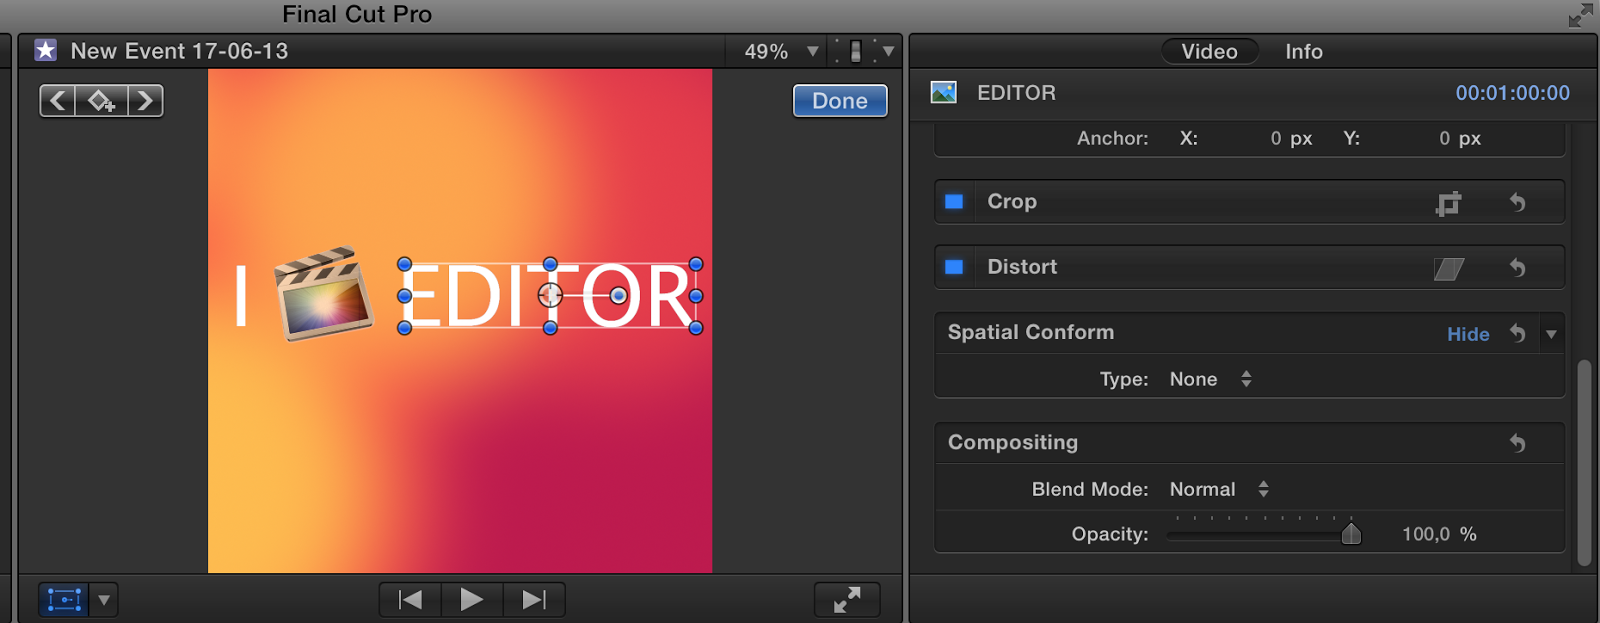Edit the Anchor X value field
Screen dimensions: 1600x623
click(x=1290, y=138)
